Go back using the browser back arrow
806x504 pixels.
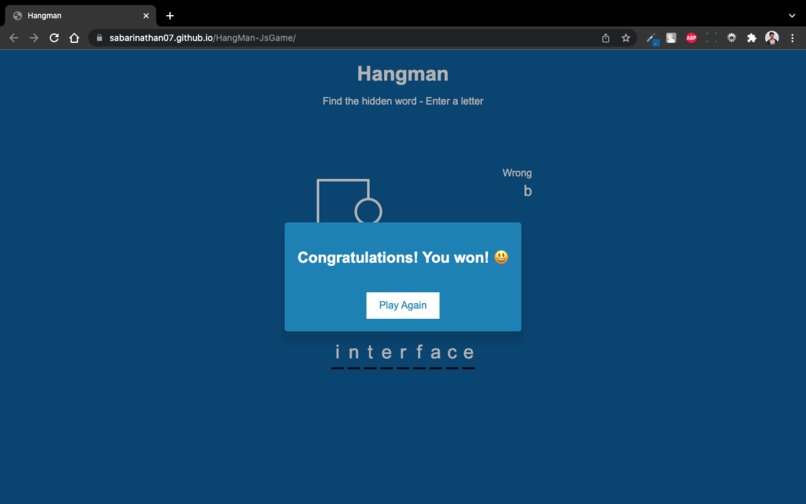tap(14, 38)
